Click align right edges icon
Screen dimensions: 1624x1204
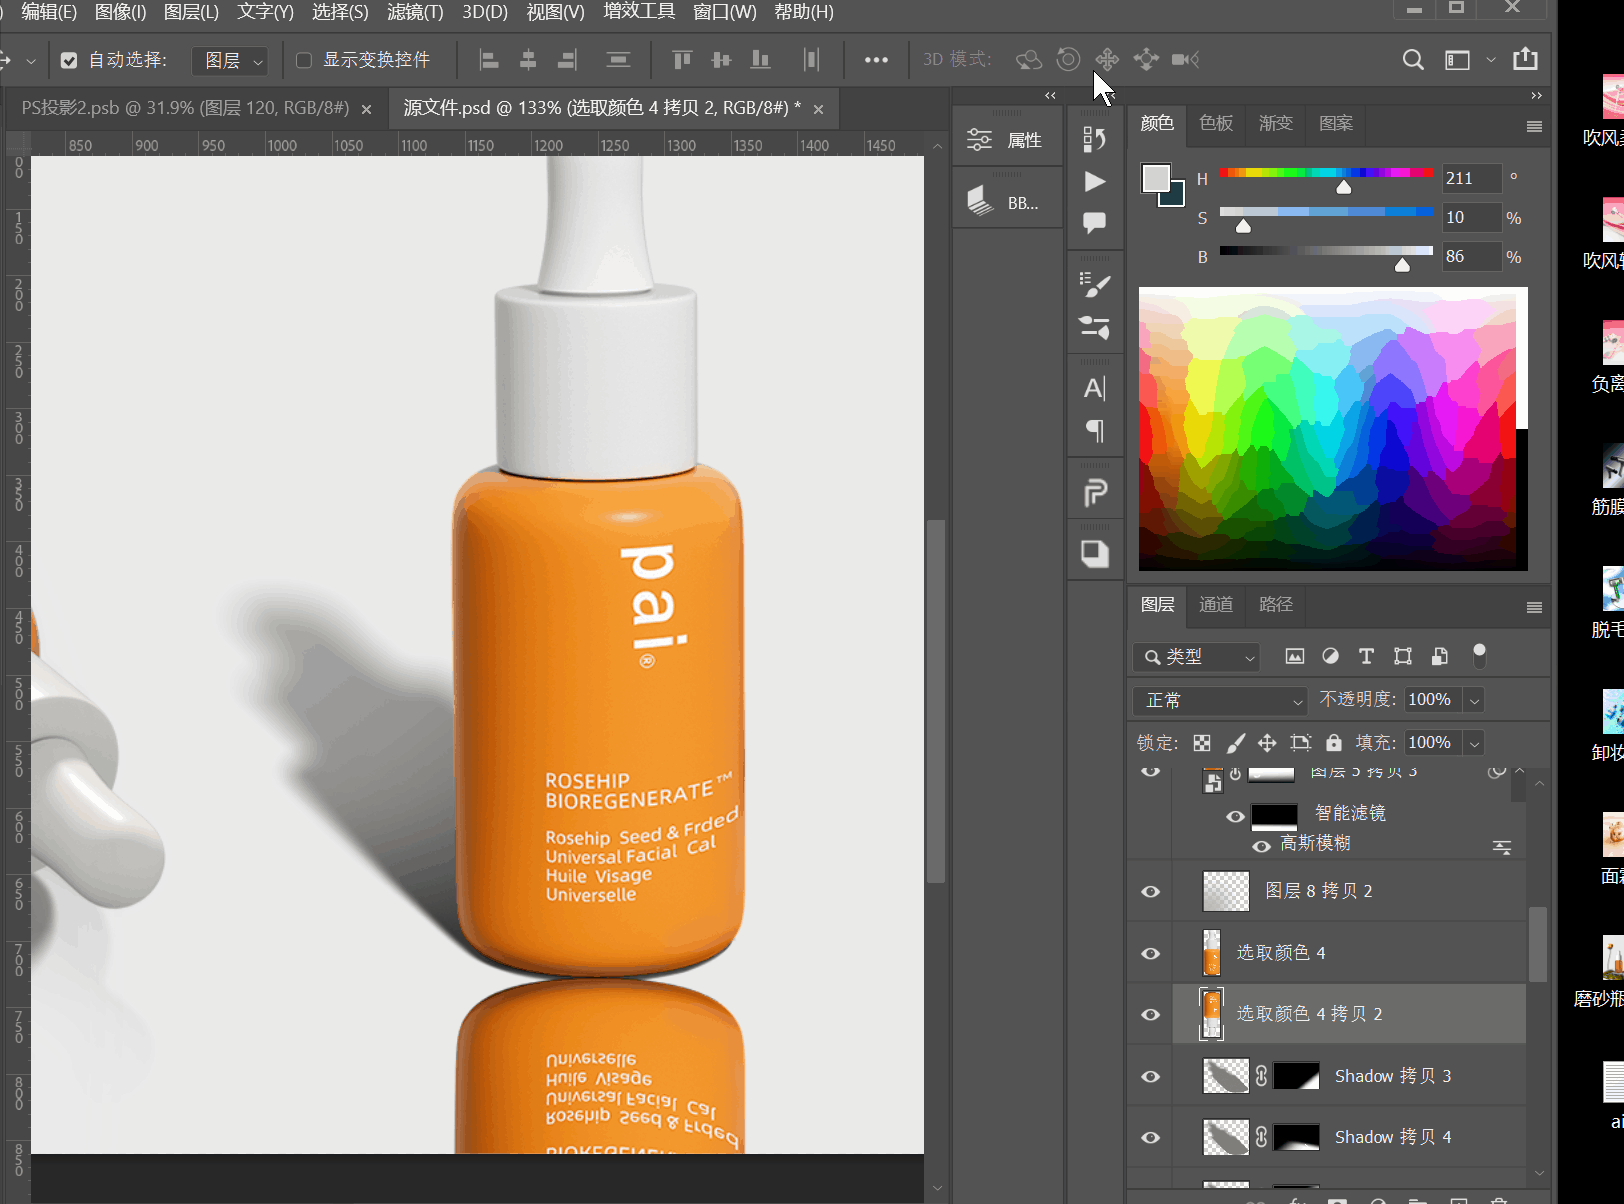point(567,60)
